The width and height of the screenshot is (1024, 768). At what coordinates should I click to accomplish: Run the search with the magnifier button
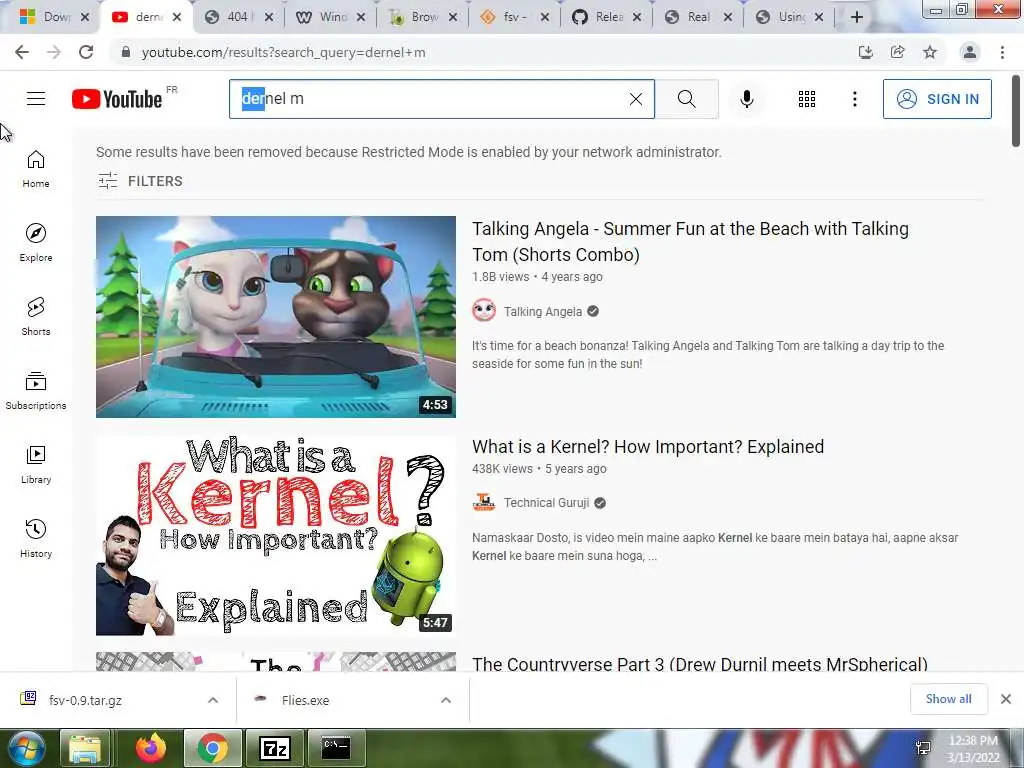coord(686,99)
